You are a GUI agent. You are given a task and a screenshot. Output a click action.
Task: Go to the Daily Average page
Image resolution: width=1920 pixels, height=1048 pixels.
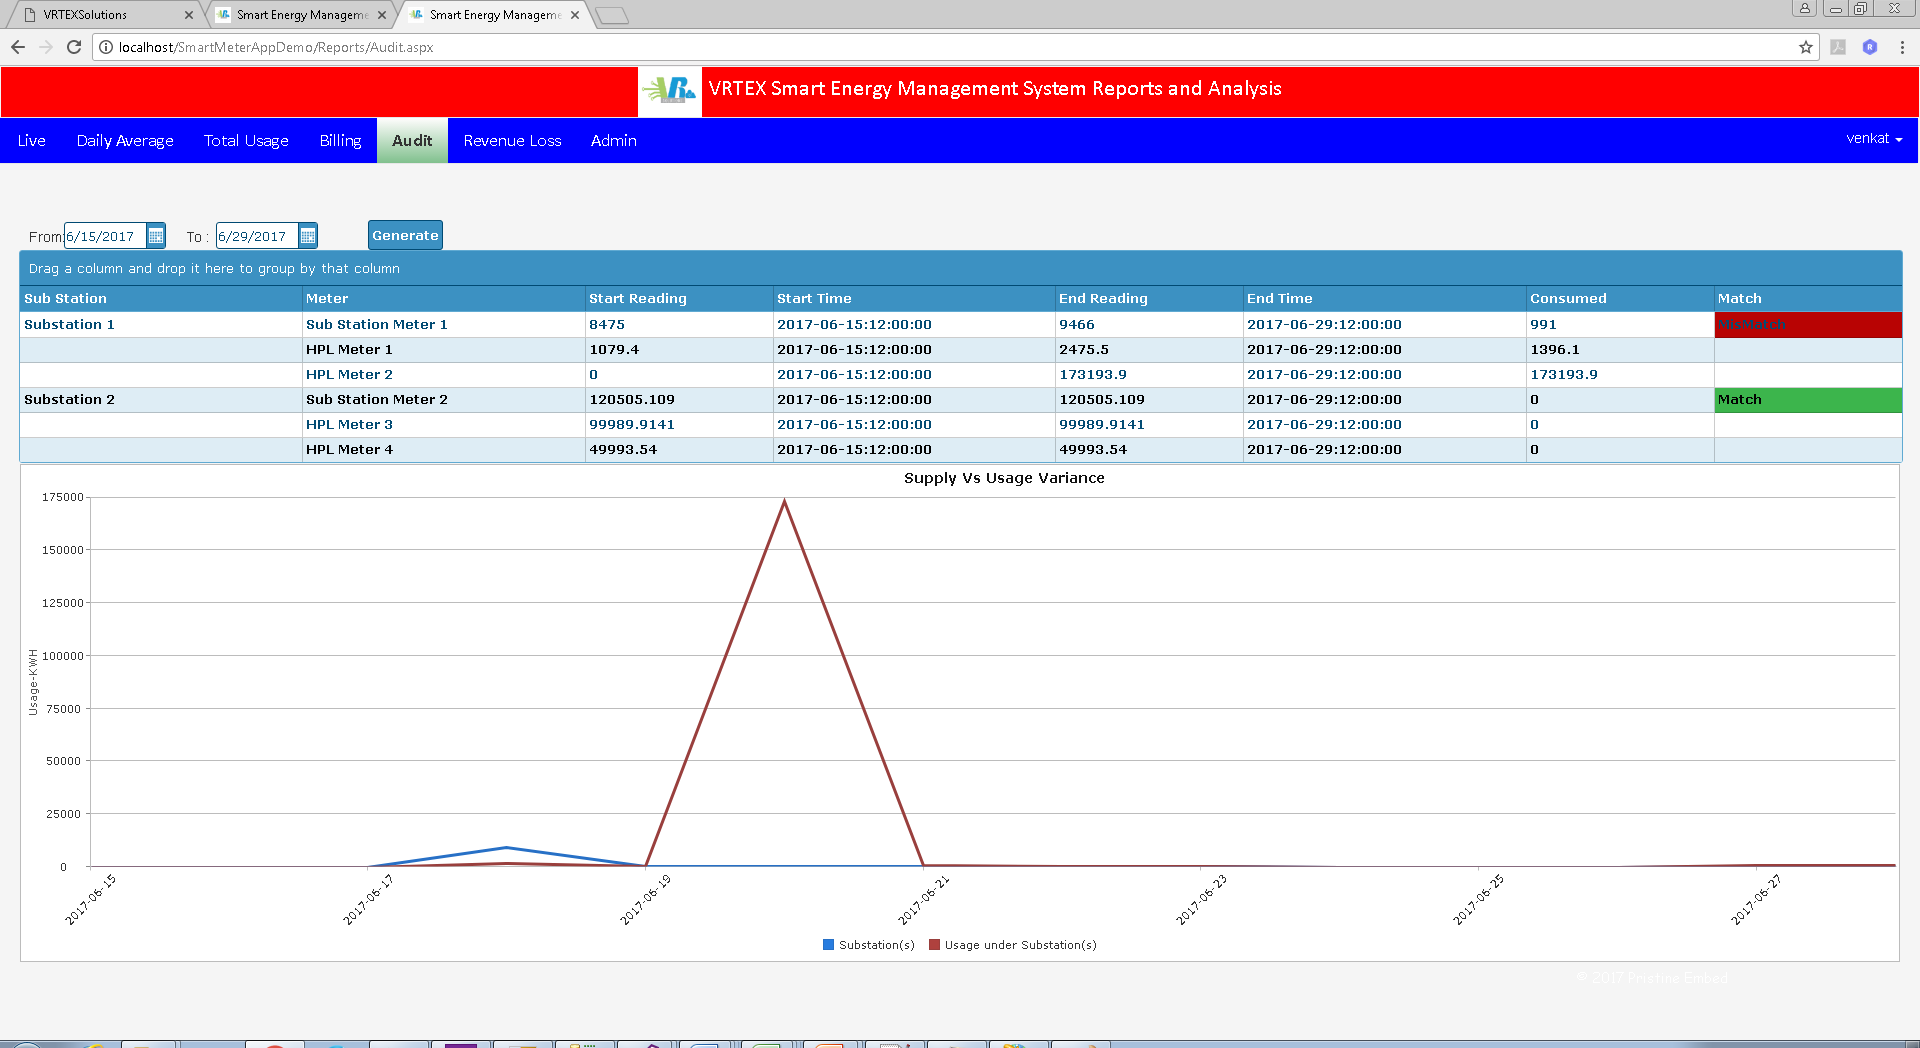[x=125, y=141]
